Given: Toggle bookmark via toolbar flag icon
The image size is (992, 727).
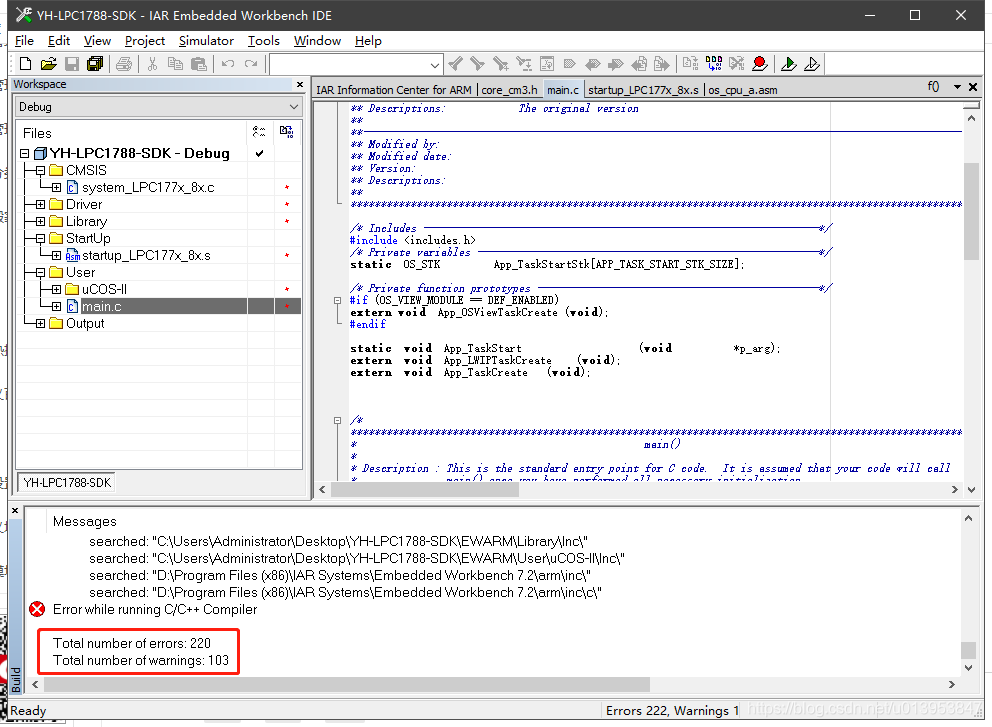Looking at the screenshot, I should [570, 64].
